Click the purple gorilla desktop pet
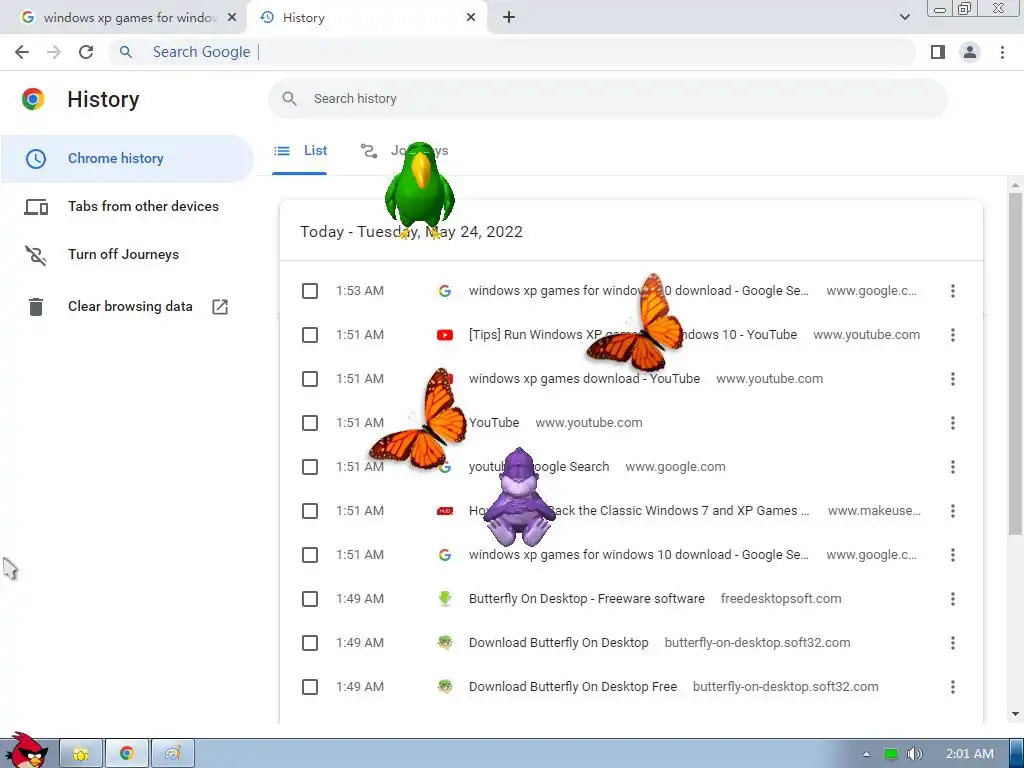Image resolution: width=1024 pixels, height=768 pixels. click(519, 498)
